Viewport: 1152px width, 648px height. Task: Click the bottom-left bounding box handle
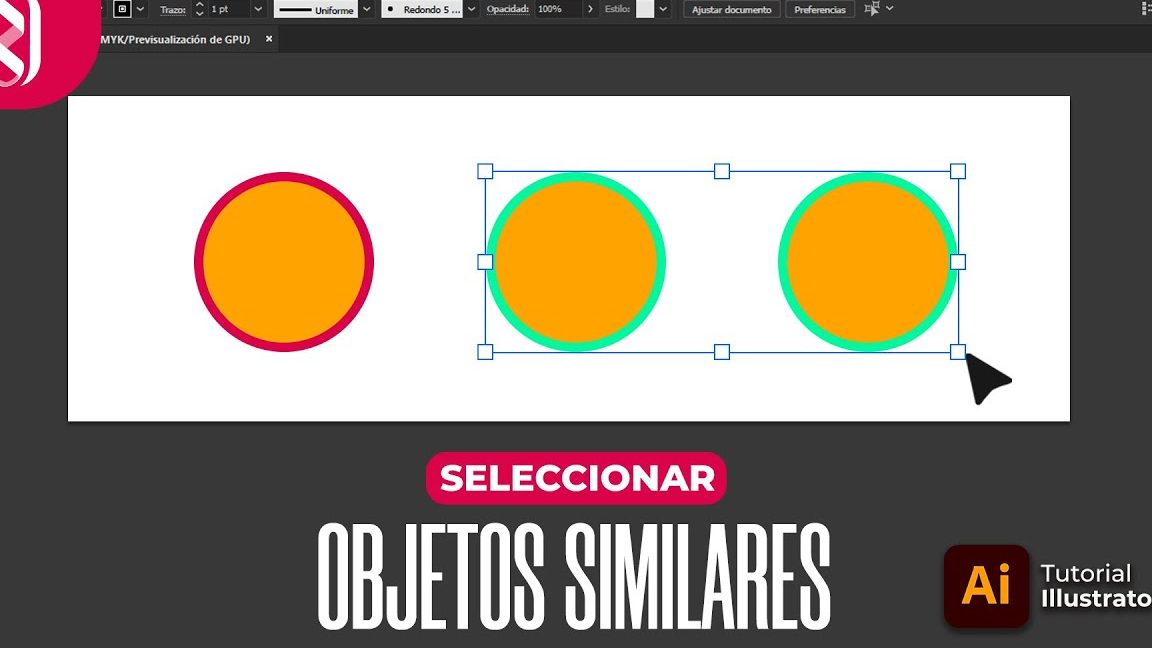point(485,352)
